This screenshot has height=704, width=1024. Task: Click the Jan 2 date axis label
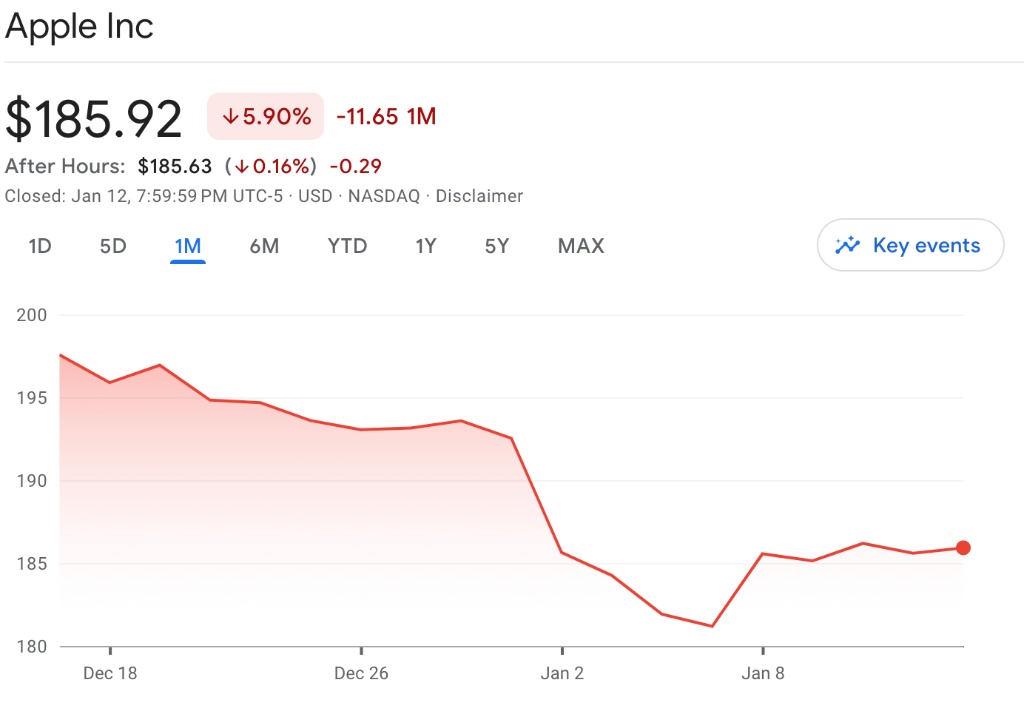click(x=562, y=673)
